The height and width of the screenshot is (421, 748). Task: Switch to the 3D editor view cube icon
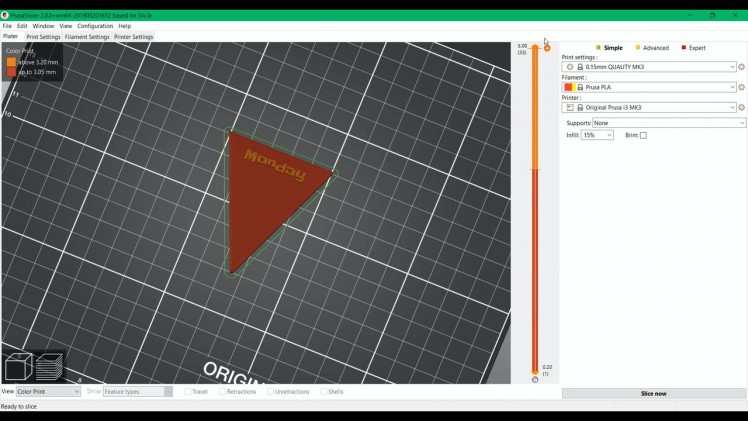[x=18, y=367]
